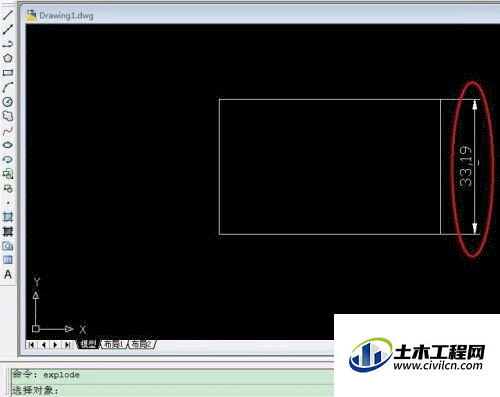Select the Revision Cloud tool
This screenshot has width=500, height=397.
coord(8,116)
